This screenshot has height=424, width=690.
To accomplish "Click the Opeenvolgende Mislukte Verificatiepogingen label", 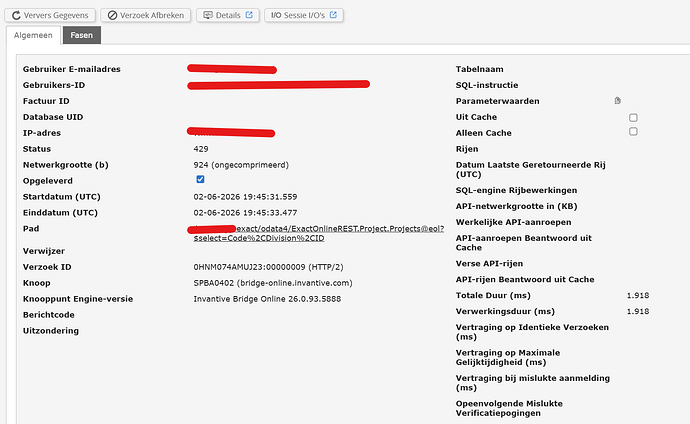I will point(509,409).
